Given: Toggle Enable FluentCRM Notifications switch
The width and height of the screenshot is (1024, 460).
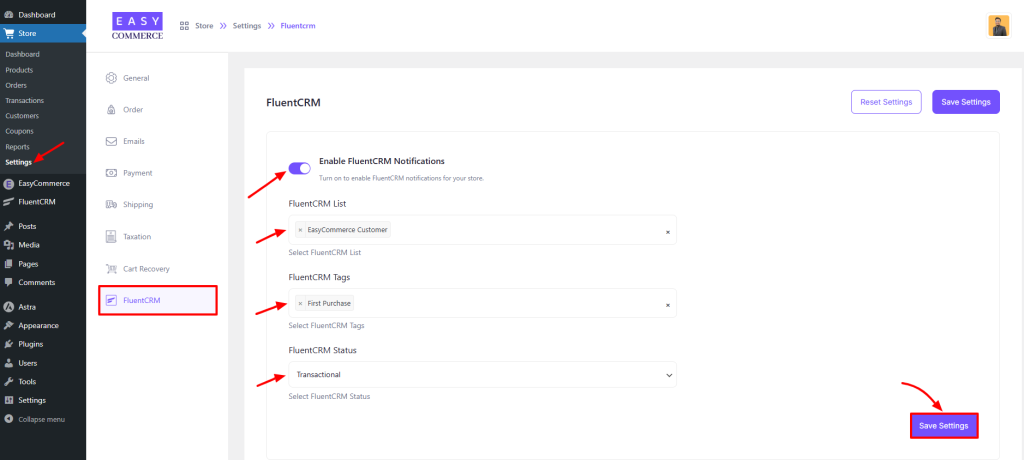Looking at the screenshot, I should point(300,169).
